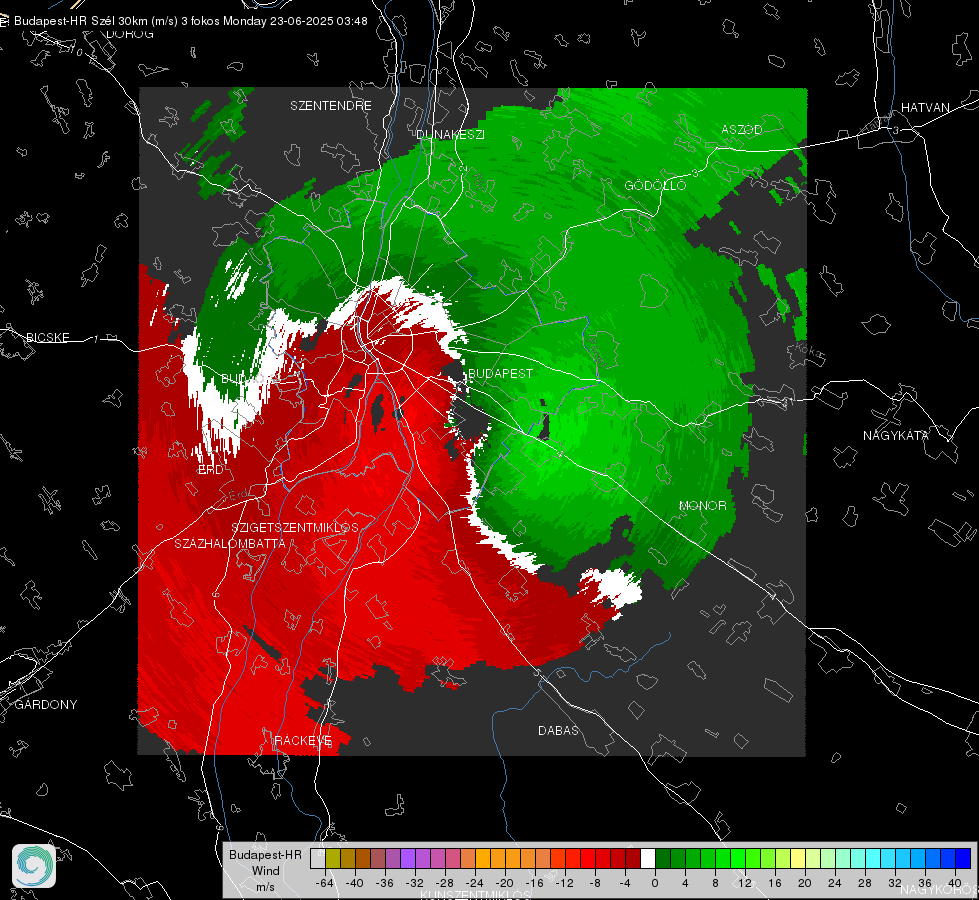Image resolution: width=979 pixels, height=900 pixels.
Task: Click the GÖDÖLLO town label
Action: click(655, 185)
